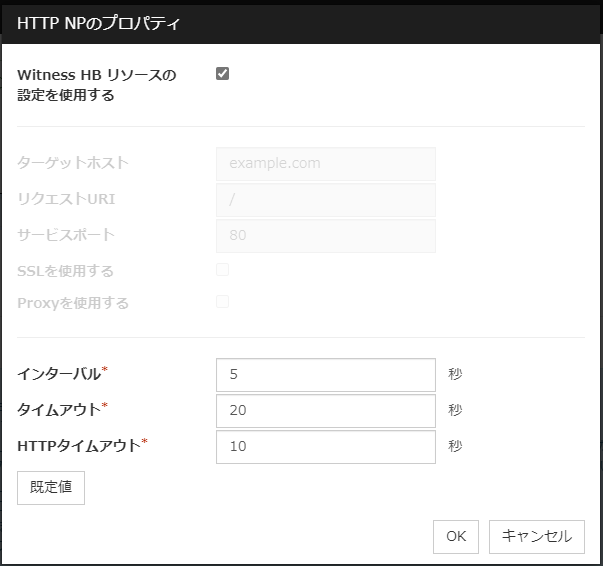603x566 pixels.
Task: Dismiss the dialog with キャンセル
Action: click(x=536, y=536)
